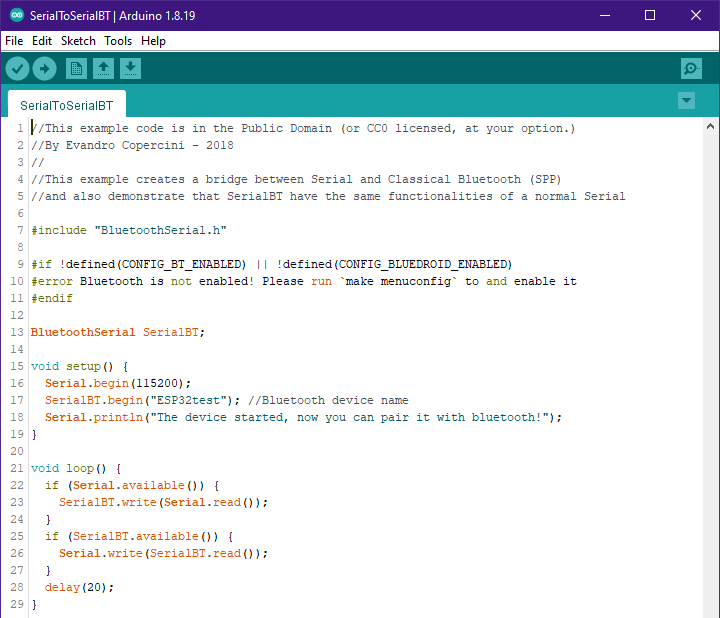Click on void loop() line
This screenshot has width=720, height=618.
coord(76,468)
